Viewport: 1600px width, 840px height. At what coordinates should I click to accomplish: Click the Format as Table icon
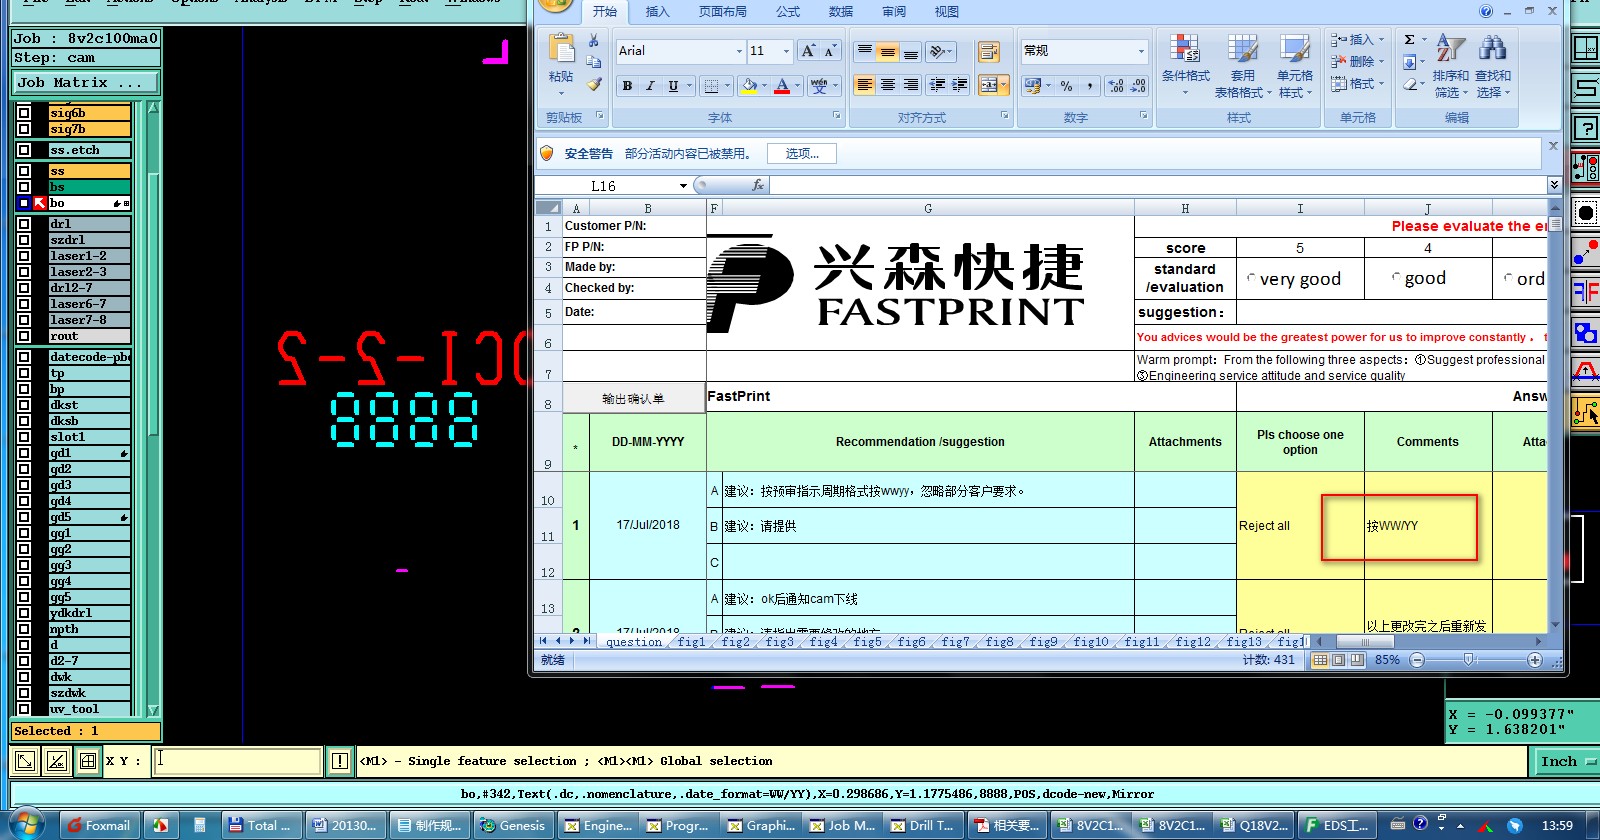click(x=1243, y=50)
